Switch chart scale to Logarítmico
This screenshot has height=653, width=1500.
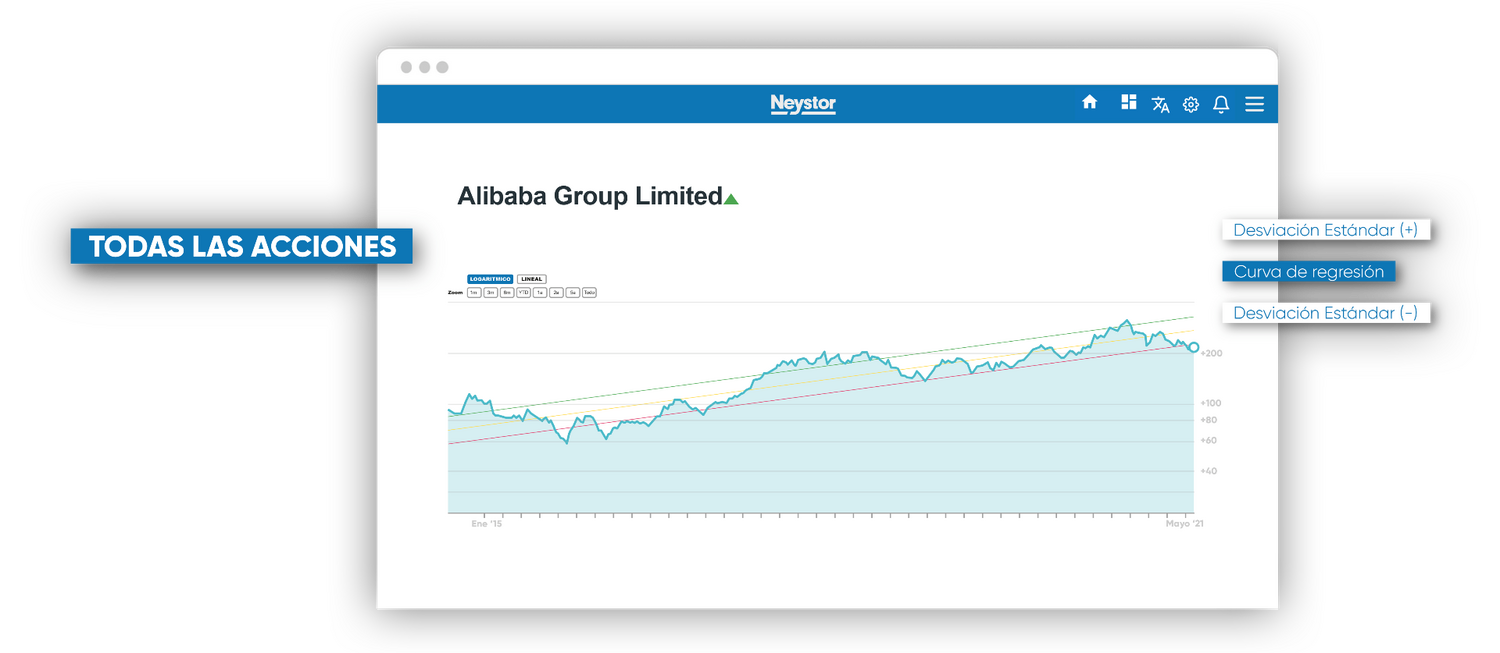(490, 279)
